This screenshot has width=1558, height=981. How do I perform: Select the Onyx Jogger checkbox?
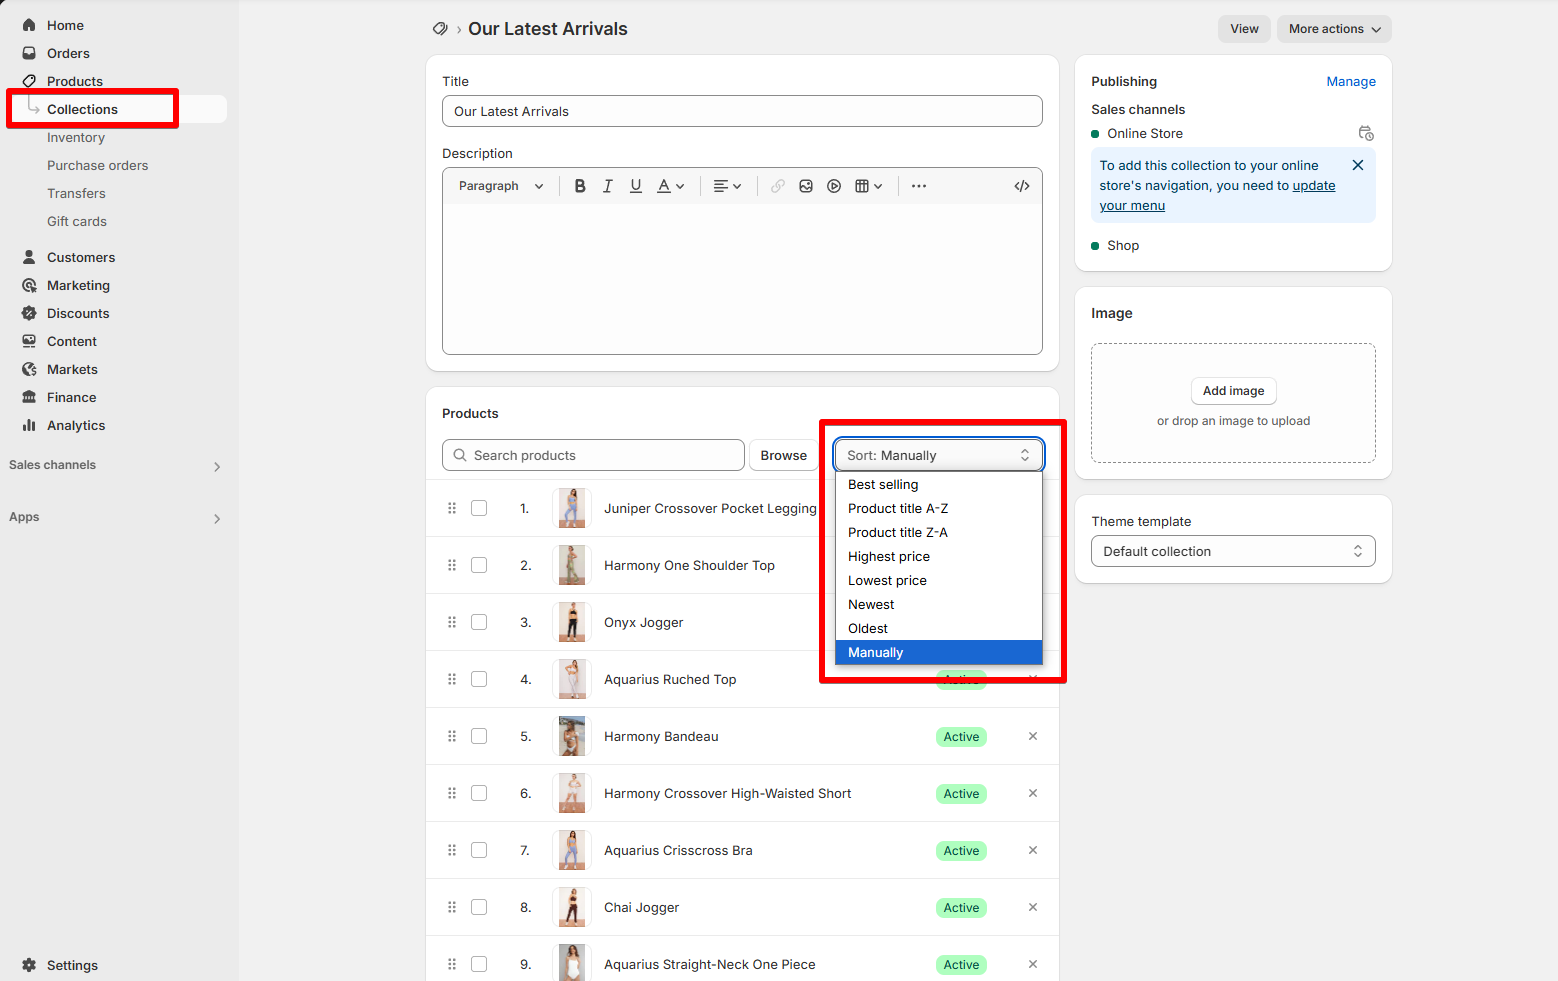pyautogui.click(x=479, y=622)
